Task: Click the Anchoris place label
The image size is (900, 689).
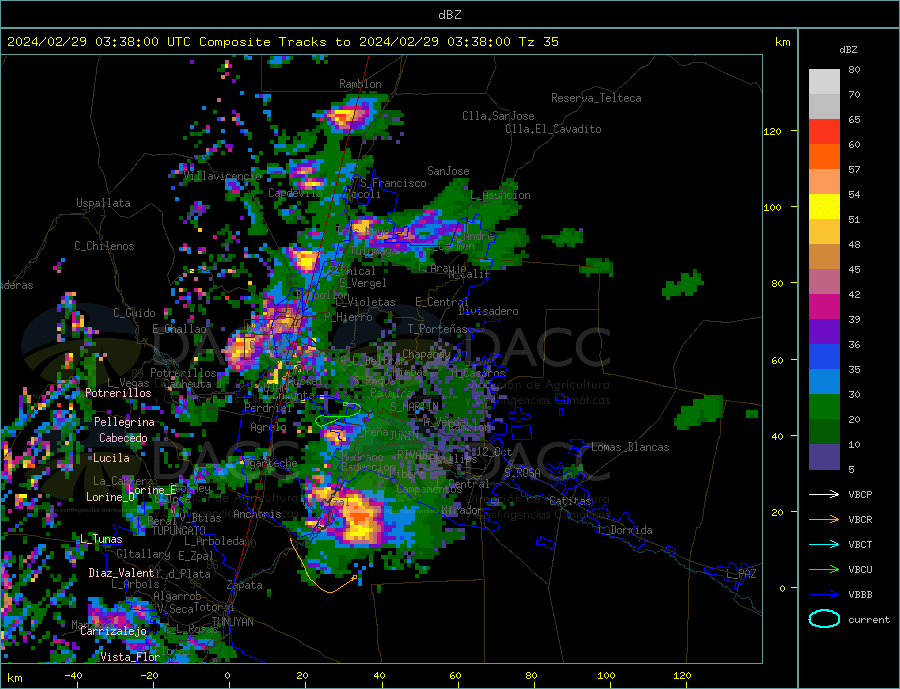Action: pos(257,514)
